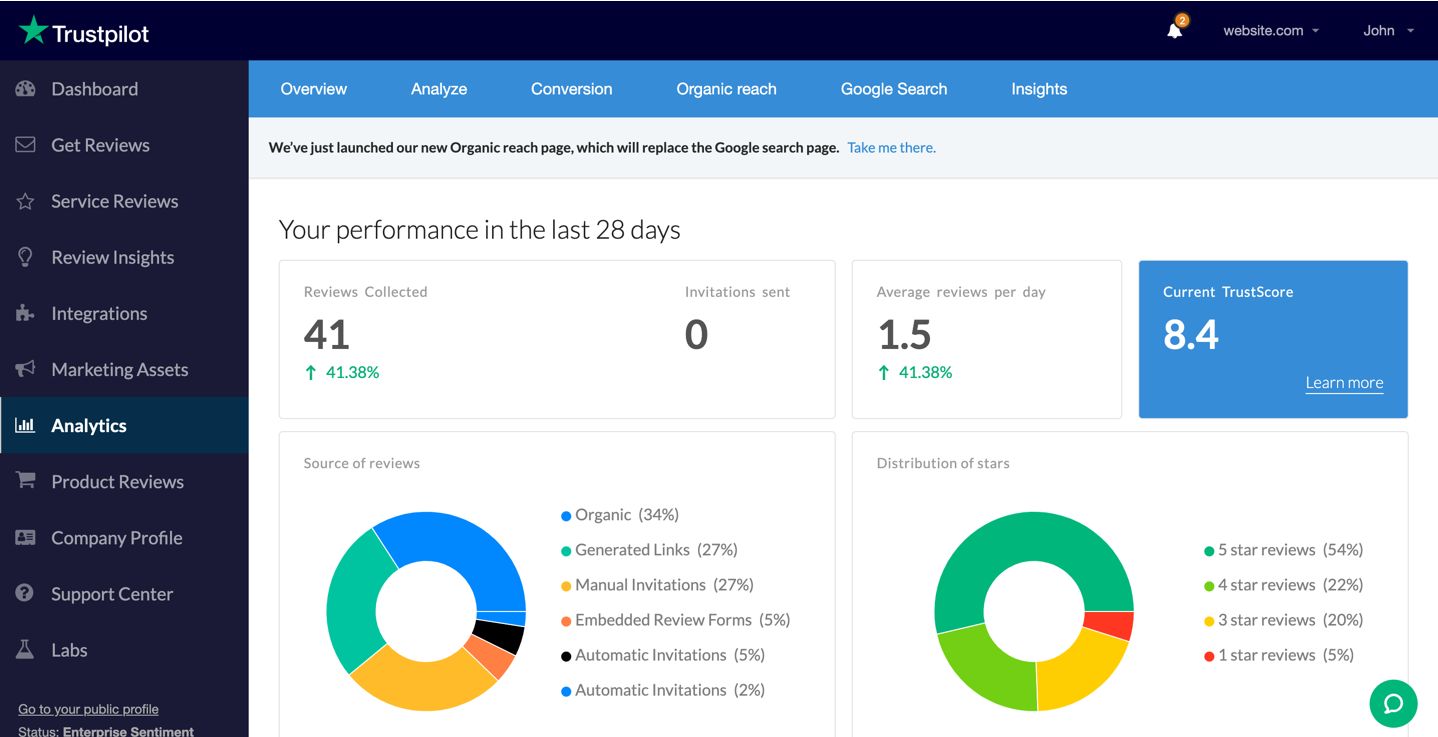Click the Invitations sent 0 value
This screenshot has height=737, width=1438.
pos(697,334)
